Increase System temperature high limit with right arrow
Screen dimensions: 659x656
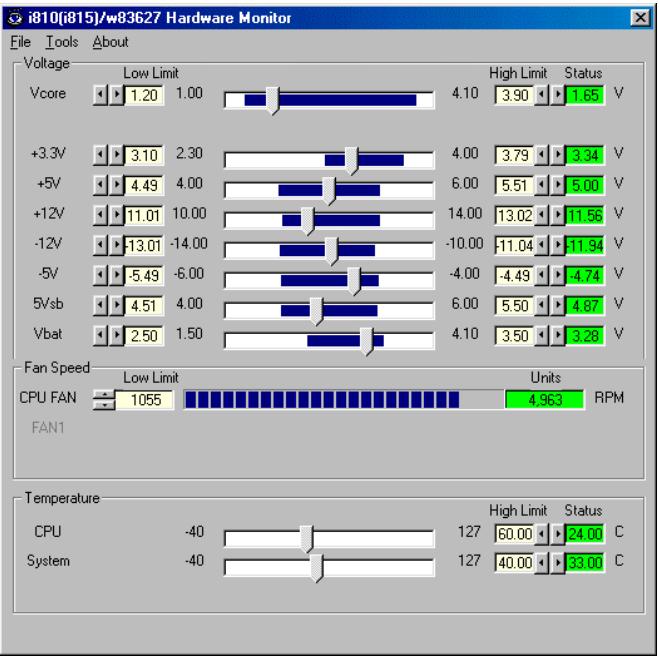coord(557,562)
